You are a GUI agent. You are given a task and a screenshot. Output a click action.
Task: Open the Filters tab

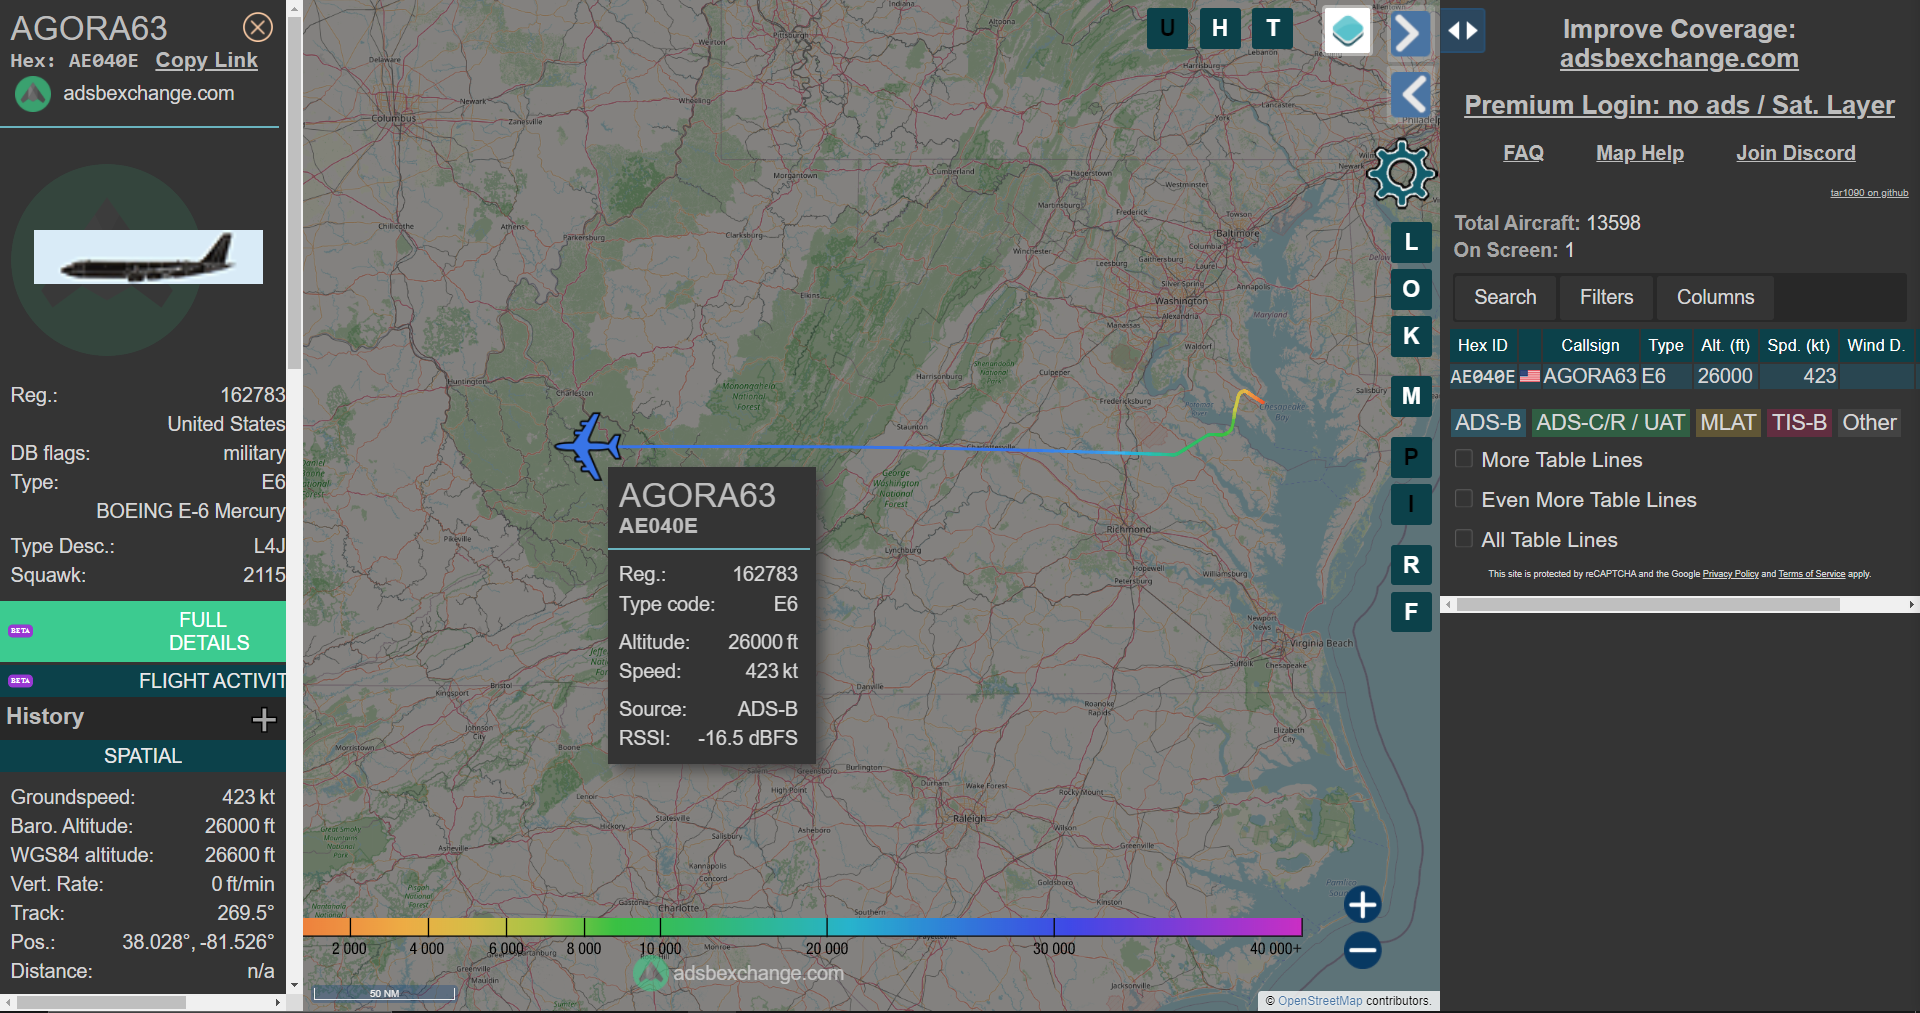(x=1606, y=297)
